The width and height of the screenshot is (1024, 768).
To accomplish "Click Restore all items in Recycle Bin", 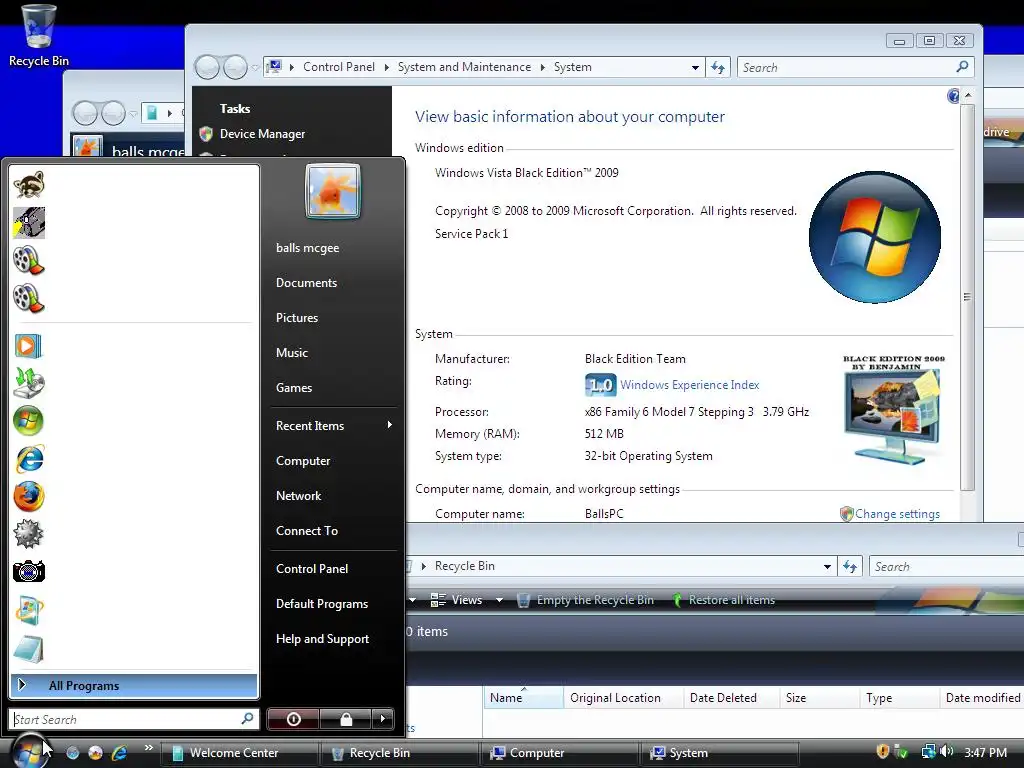I will [x=723, y=600].
